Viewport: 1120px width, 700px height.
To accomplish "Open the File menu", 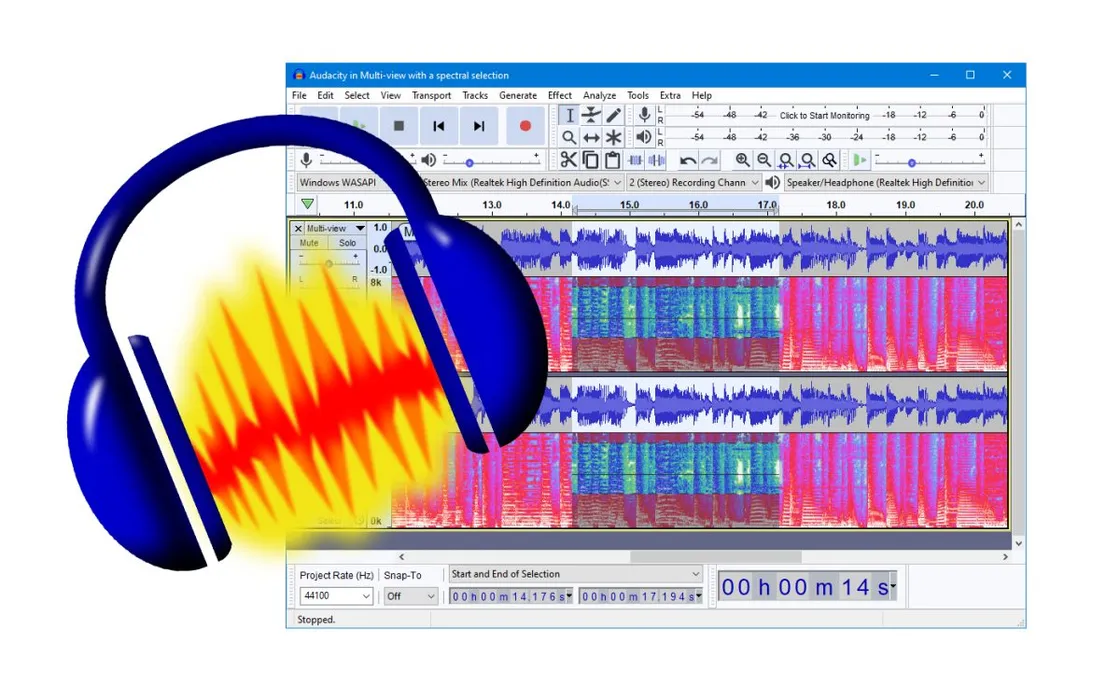I will pyautogui.click(x=299, y=95).
